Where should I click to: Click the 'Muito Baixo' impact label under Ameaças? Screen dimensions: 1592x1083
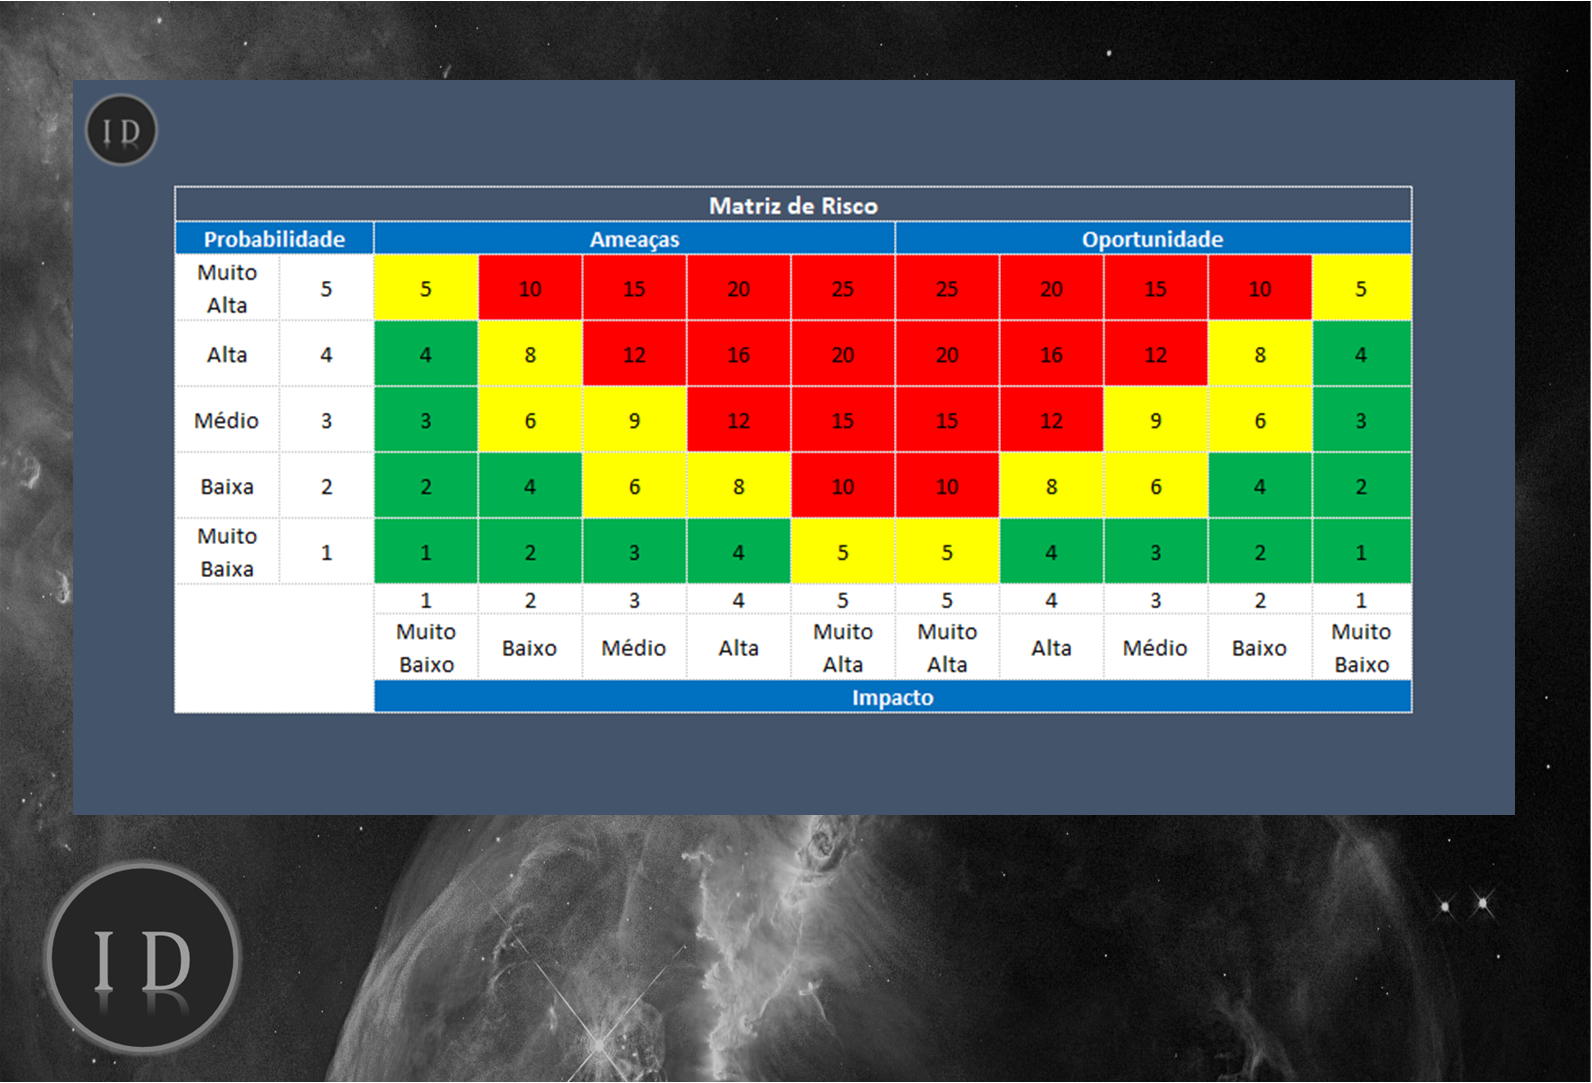[426, 647]
